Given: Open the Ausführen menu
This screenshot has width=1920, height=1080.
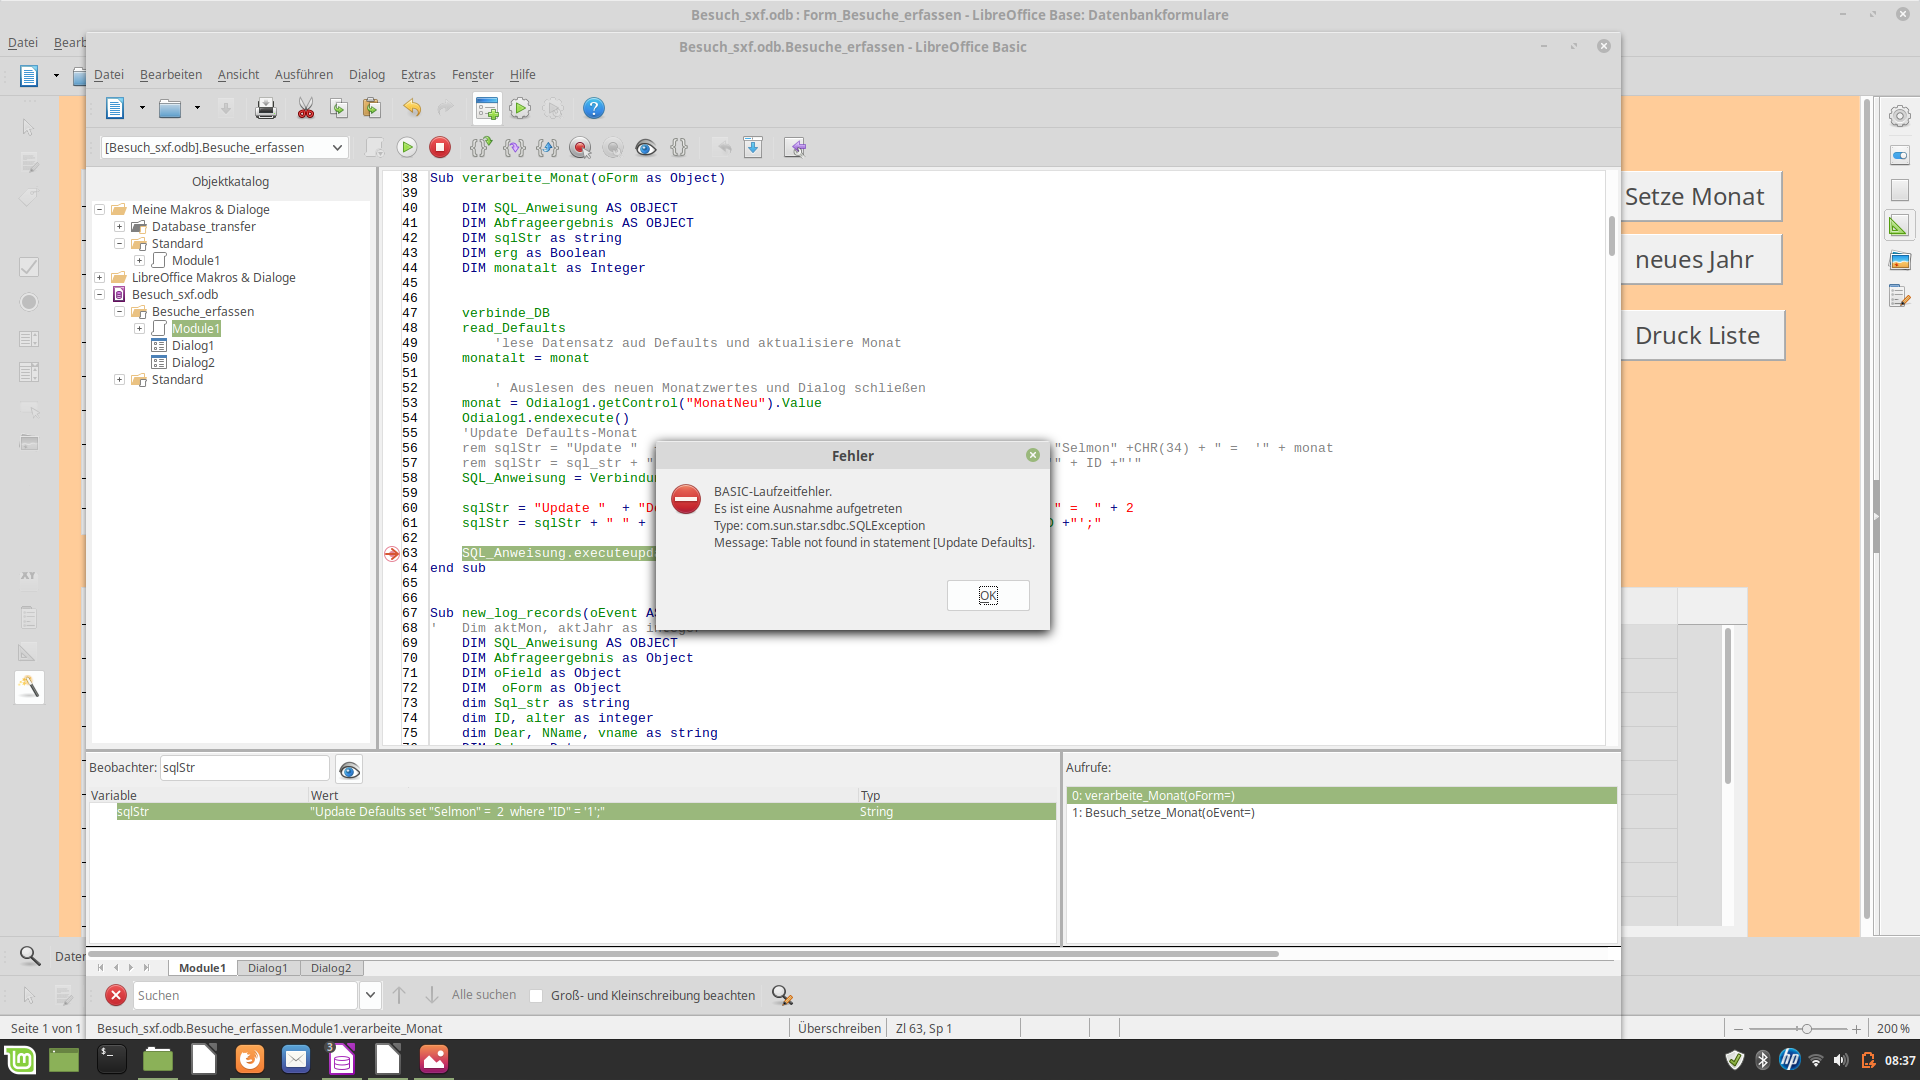Looking at the screenshot, I should coord(303,75).
